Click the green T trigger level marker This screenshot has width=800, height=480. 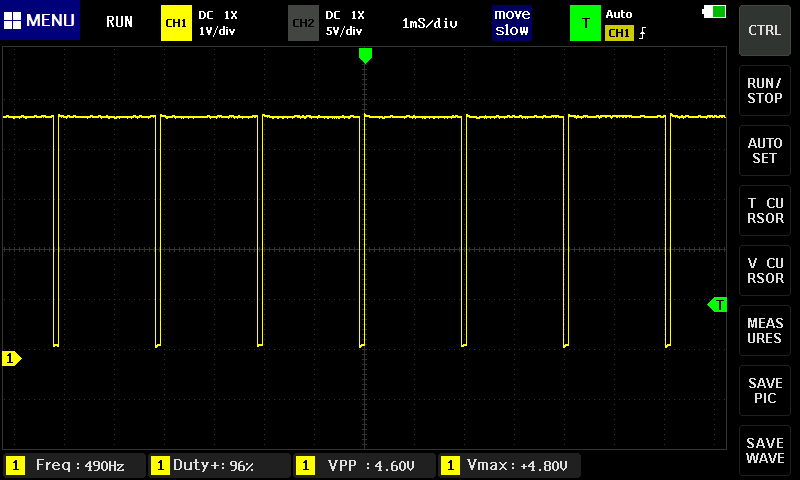pos(717,305)
